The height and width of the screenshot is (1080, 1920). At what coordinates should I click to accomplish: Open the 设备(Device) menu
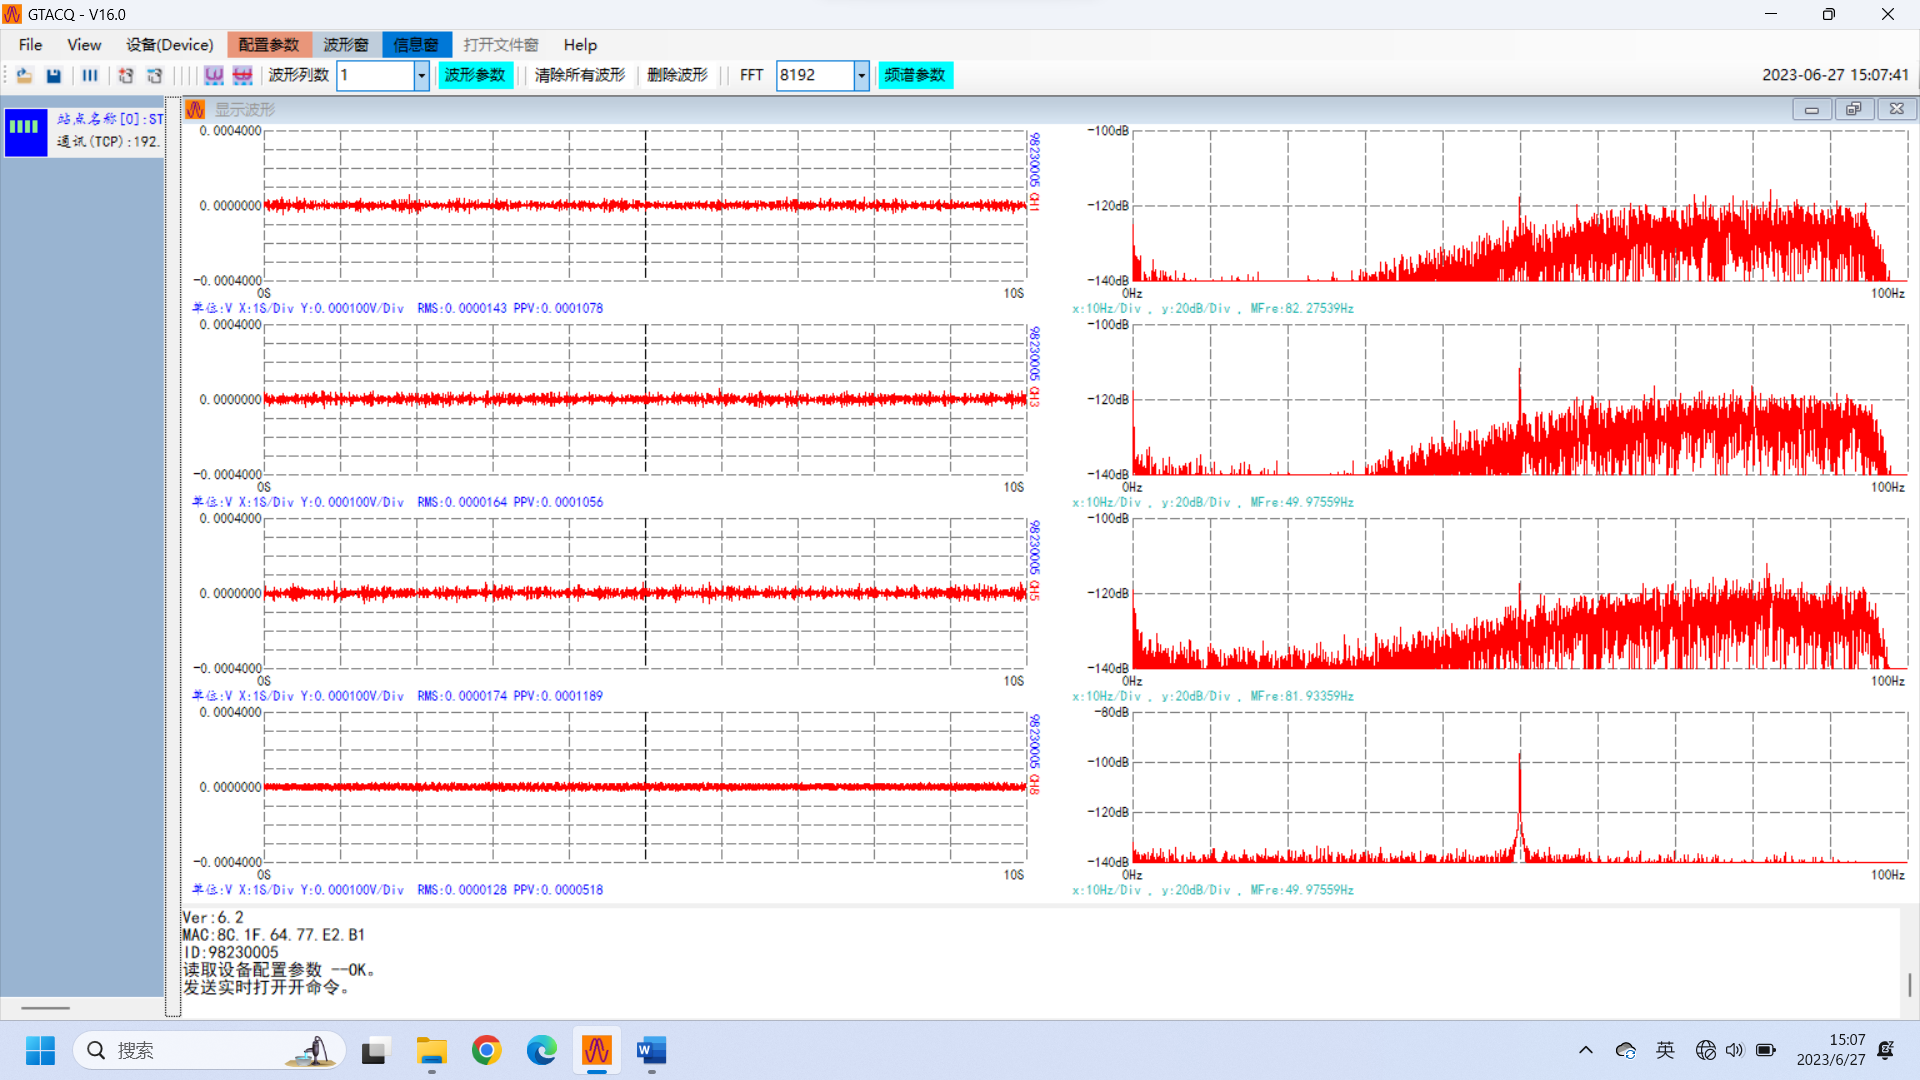click(x=170, y=45)
